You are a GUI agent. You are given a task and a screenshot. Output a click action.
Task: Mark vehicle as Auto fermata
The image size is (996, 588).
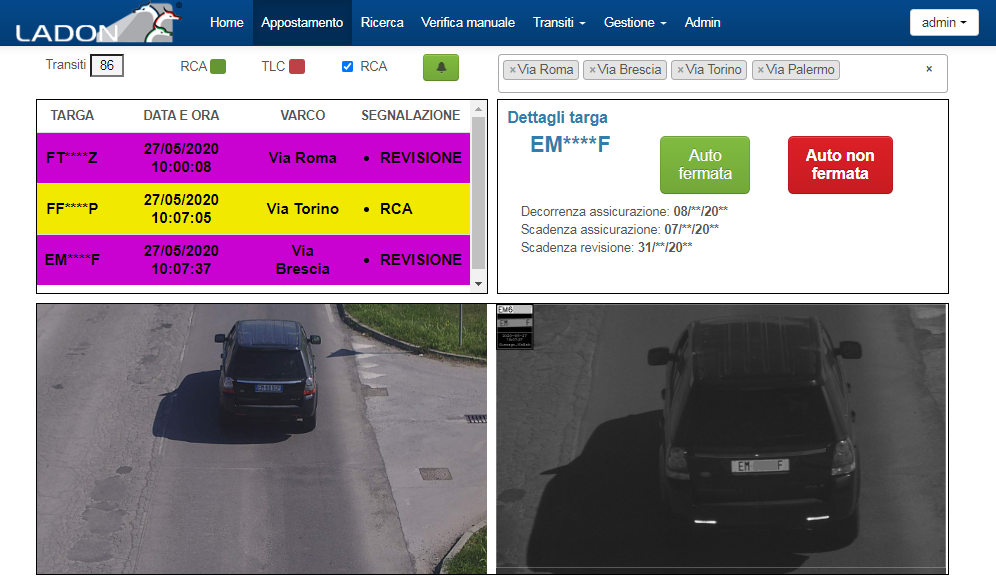click(x=705, y=164)
